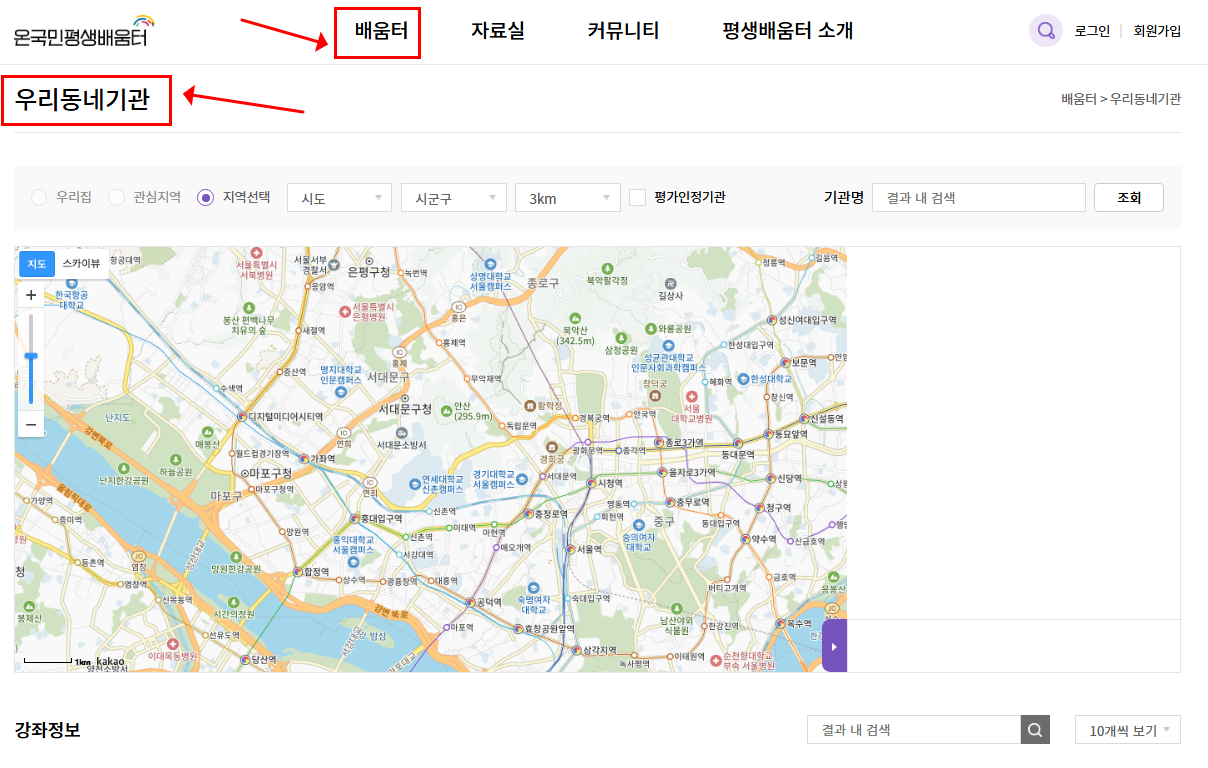Viewport: 1208px width, 768px height.
Task: Switch map to 지도 view
Action: [37, 264]
